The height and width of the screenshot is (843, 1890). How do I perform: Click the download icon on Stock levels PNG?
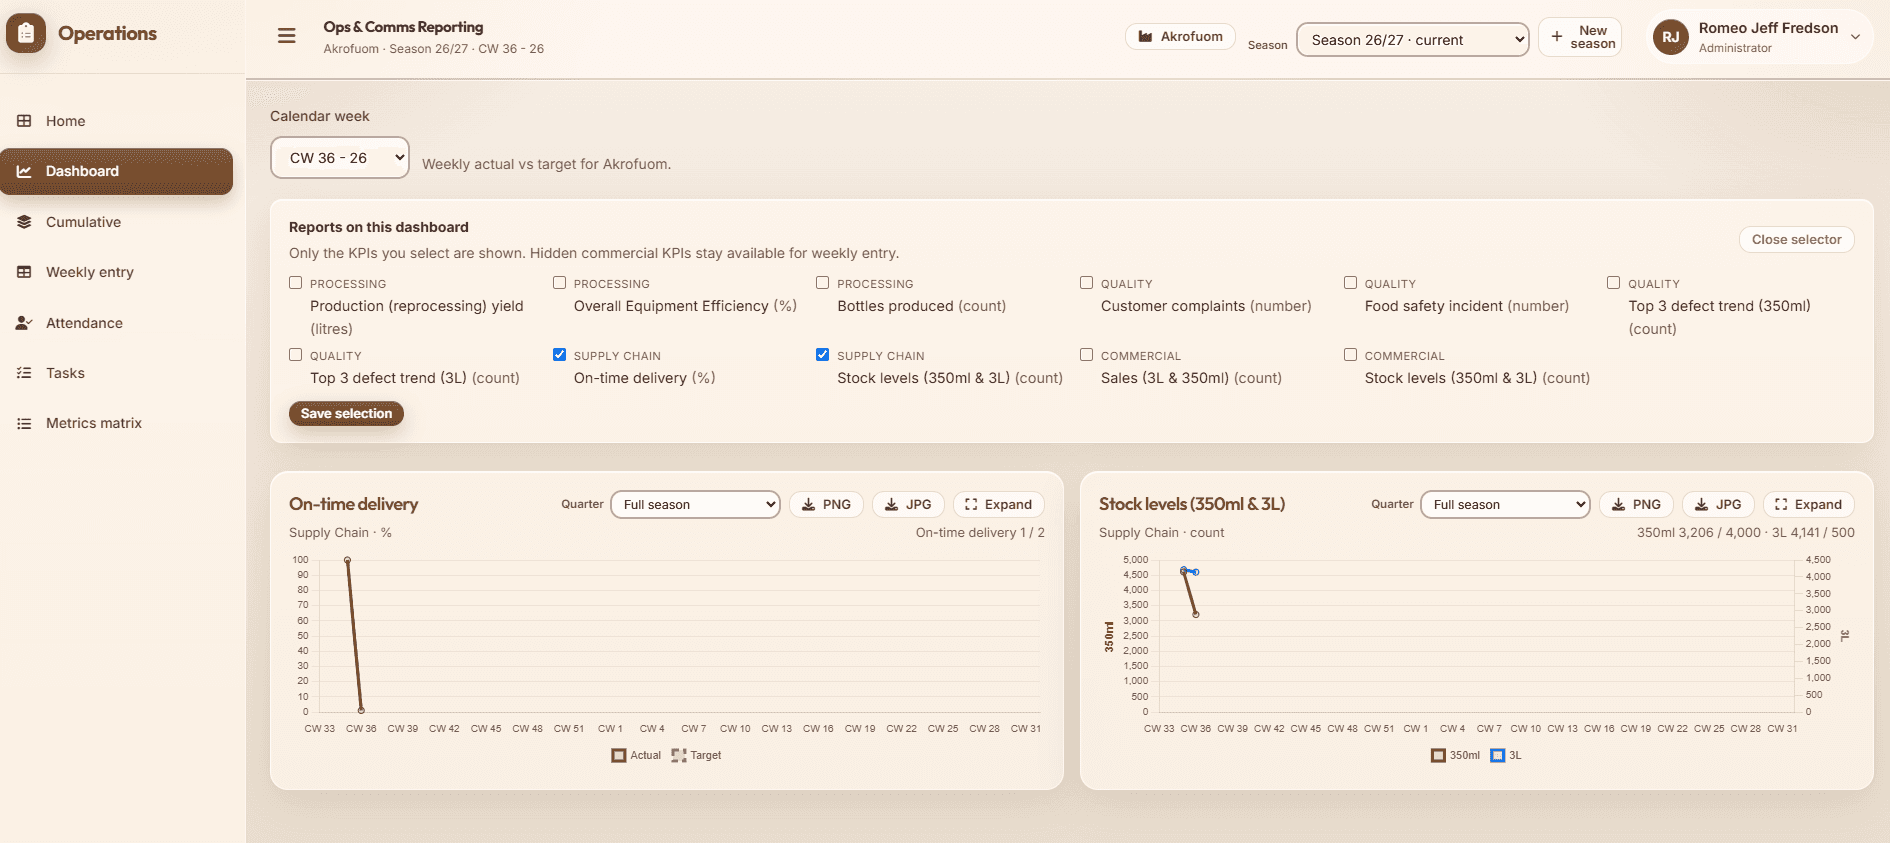[x=1619, y=505]
